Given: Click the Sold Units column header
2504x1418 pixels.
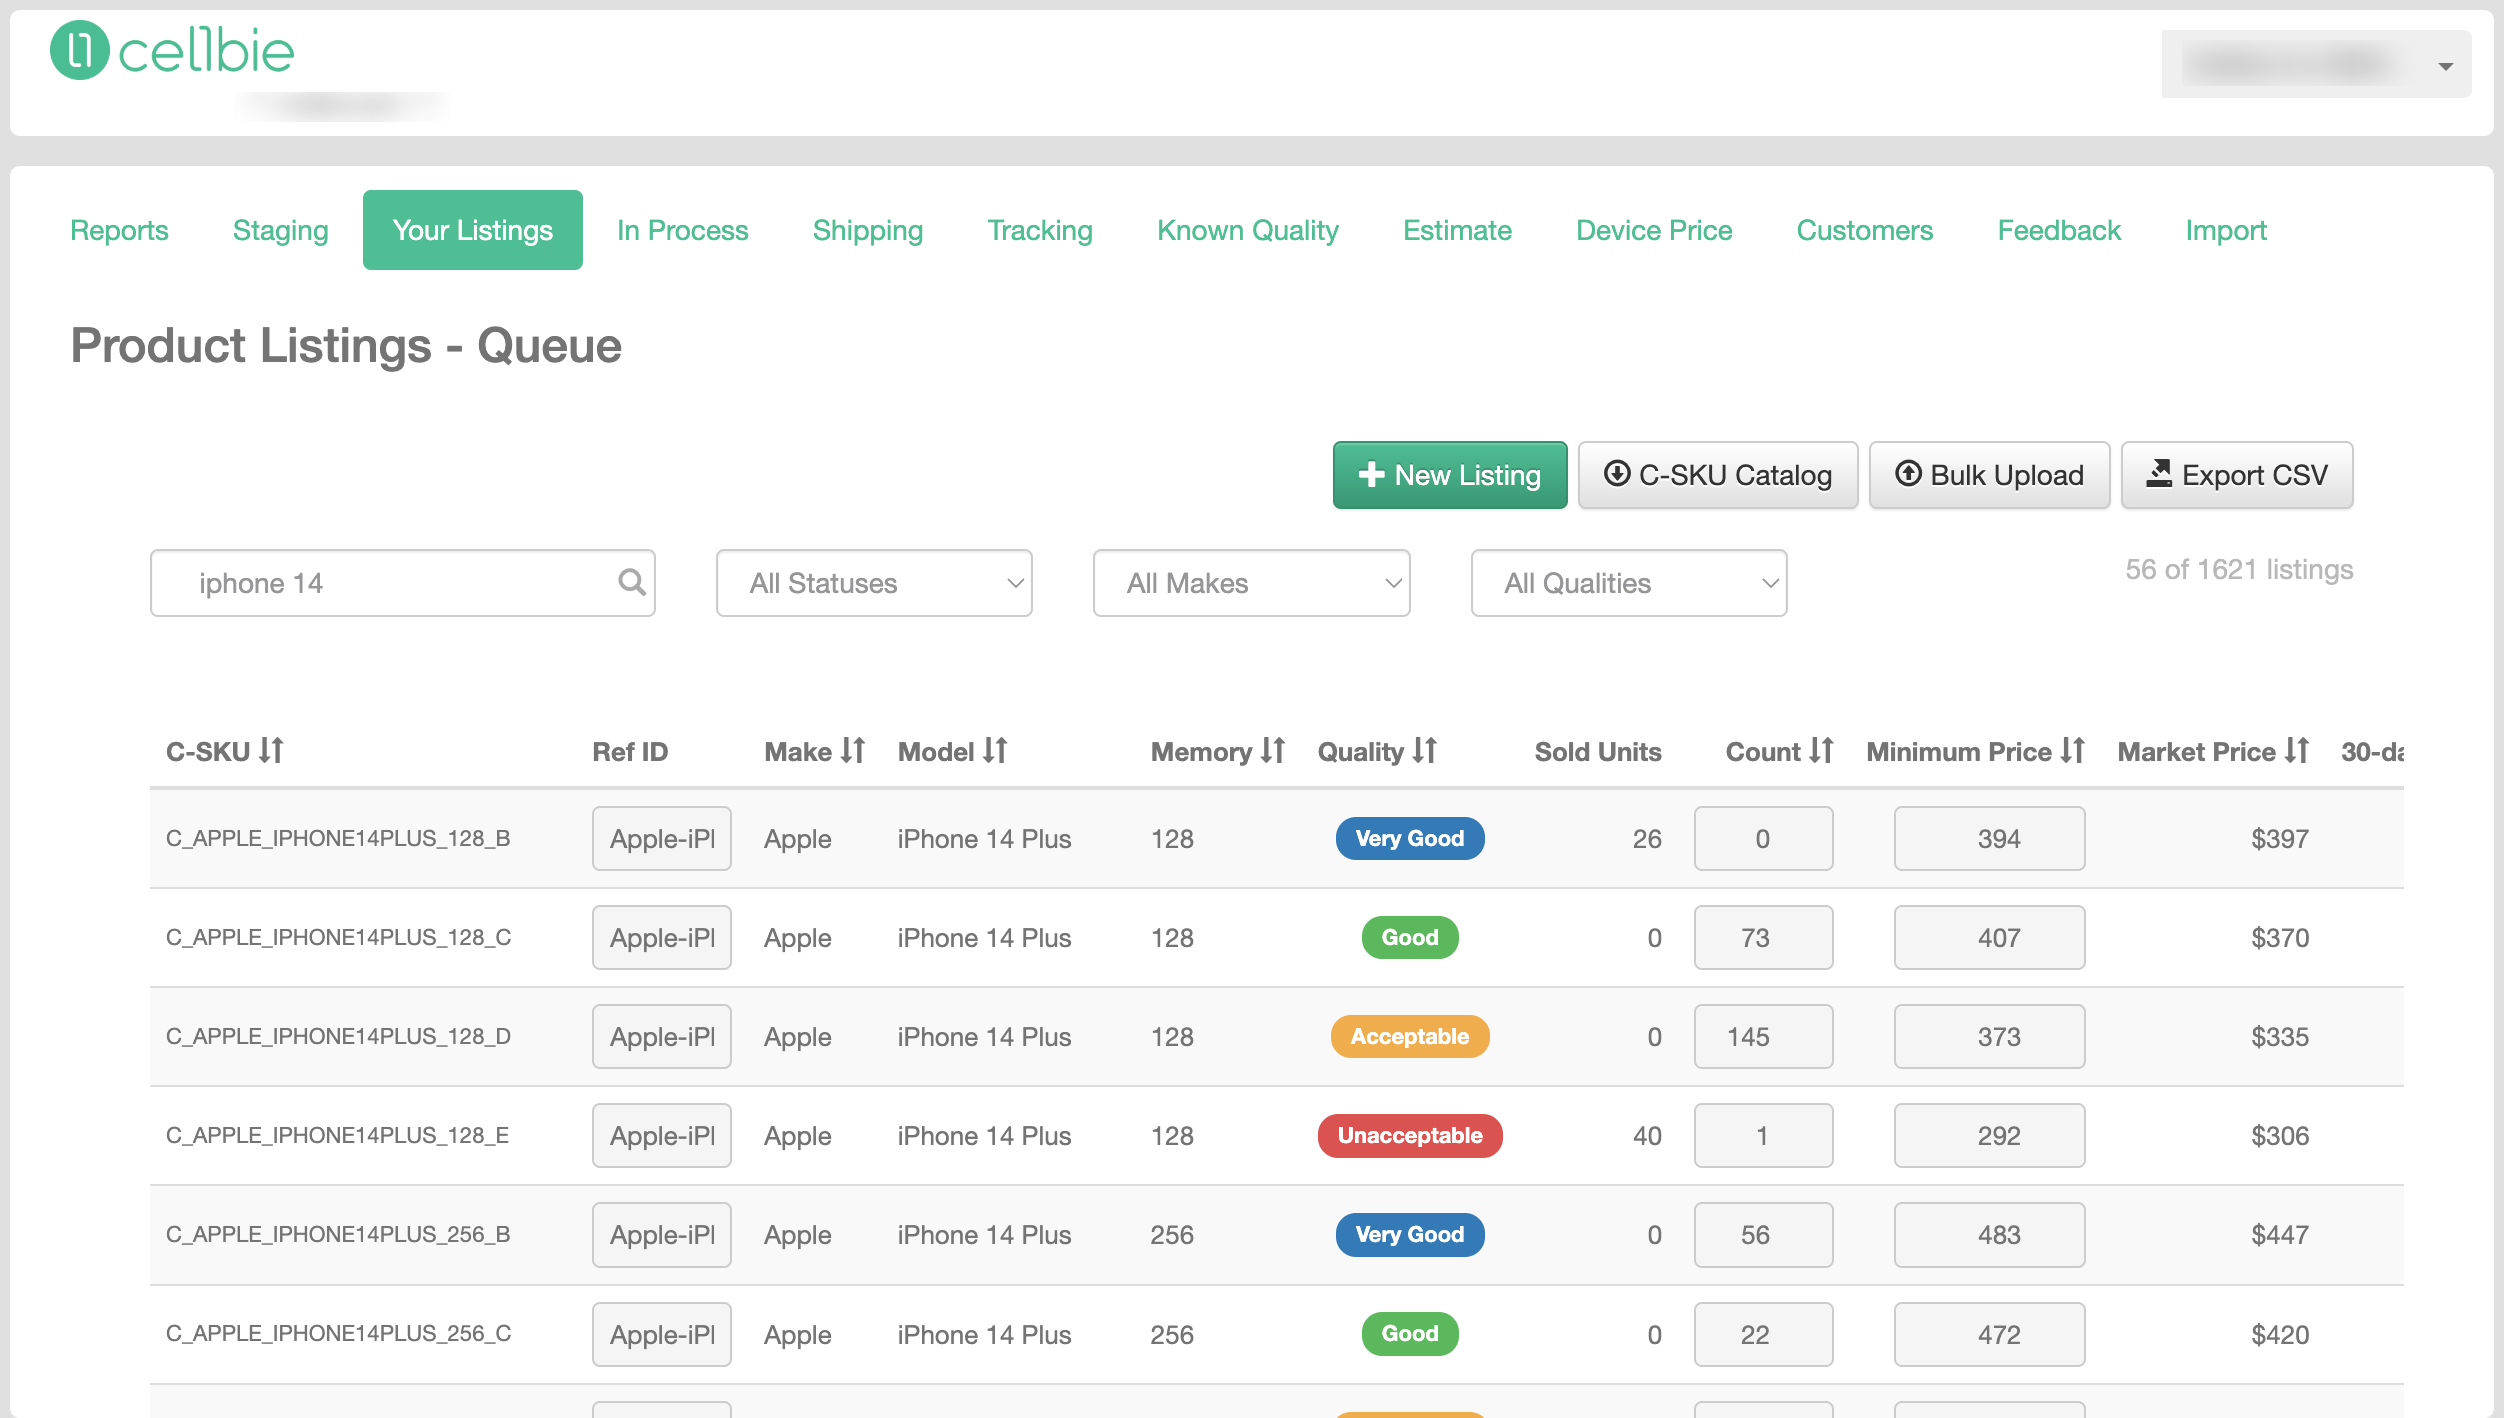Looking at the screenshot, I should 1598,751.
